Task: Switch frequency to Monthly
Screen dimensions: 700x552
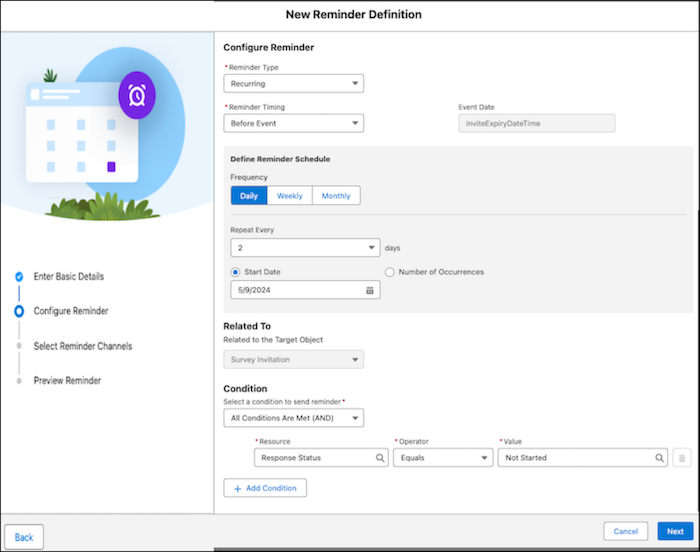Action: point(336,196)
